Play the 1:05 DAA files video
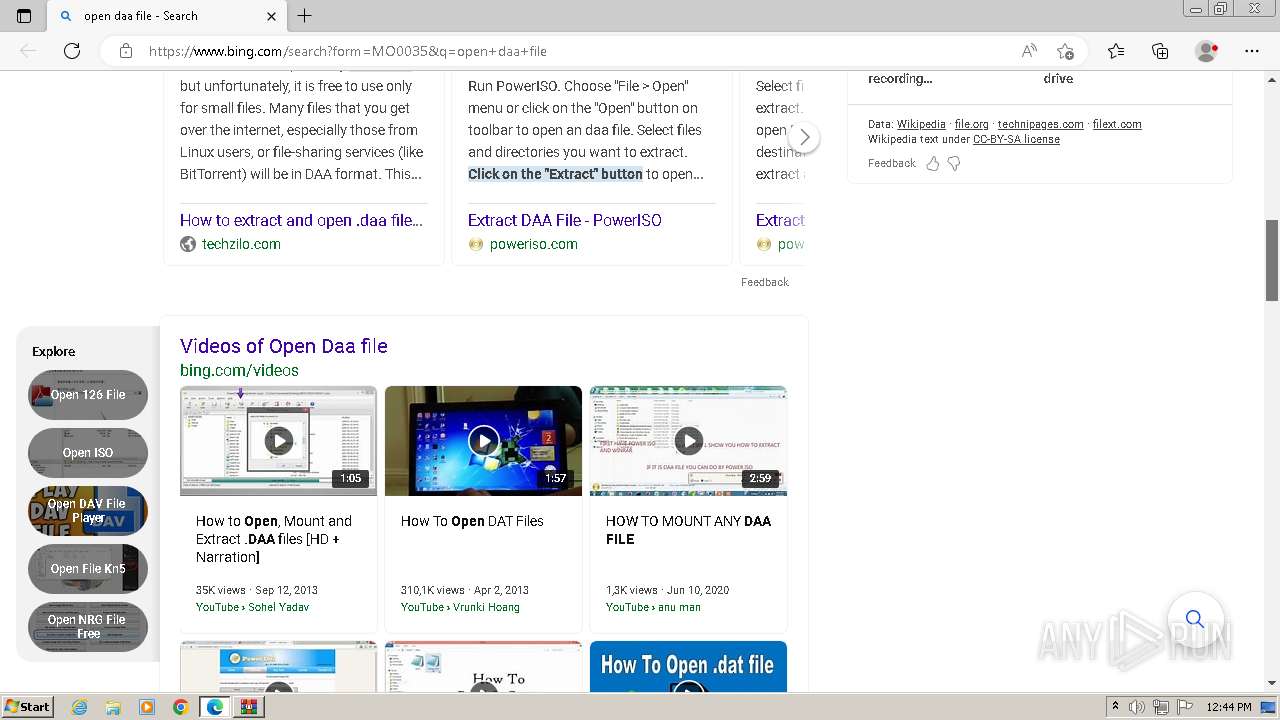The width and height of the screenshot is (1280, 720). pyautogui.click(x=278, y=440)
